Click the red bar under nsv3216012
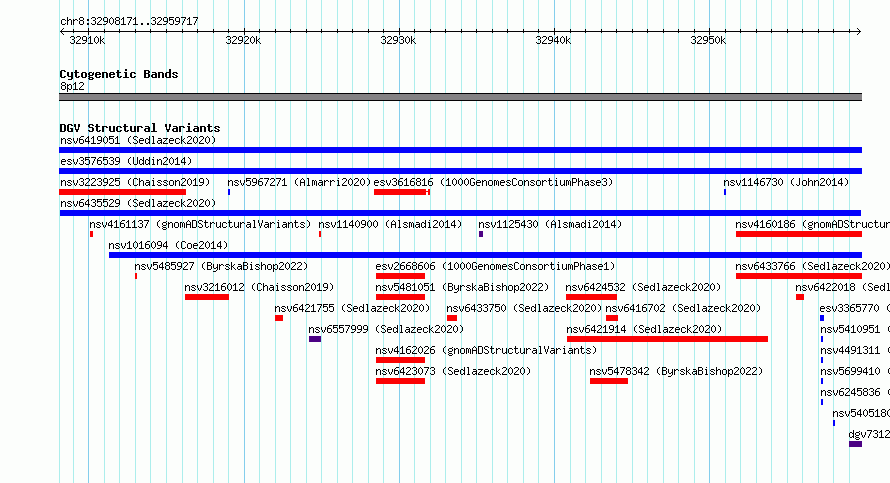 click(x=207, y=297)
